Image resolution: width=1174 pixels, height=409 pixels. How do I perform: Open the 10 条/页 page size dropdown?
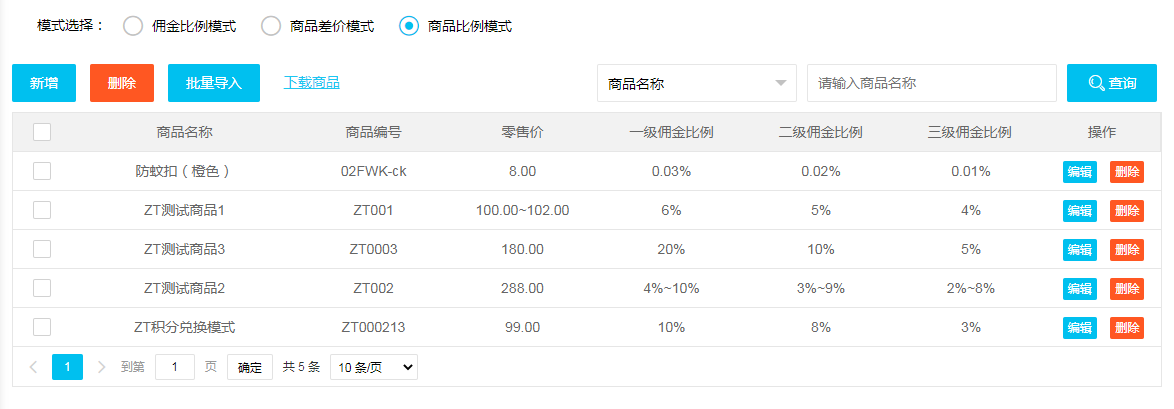374,367
